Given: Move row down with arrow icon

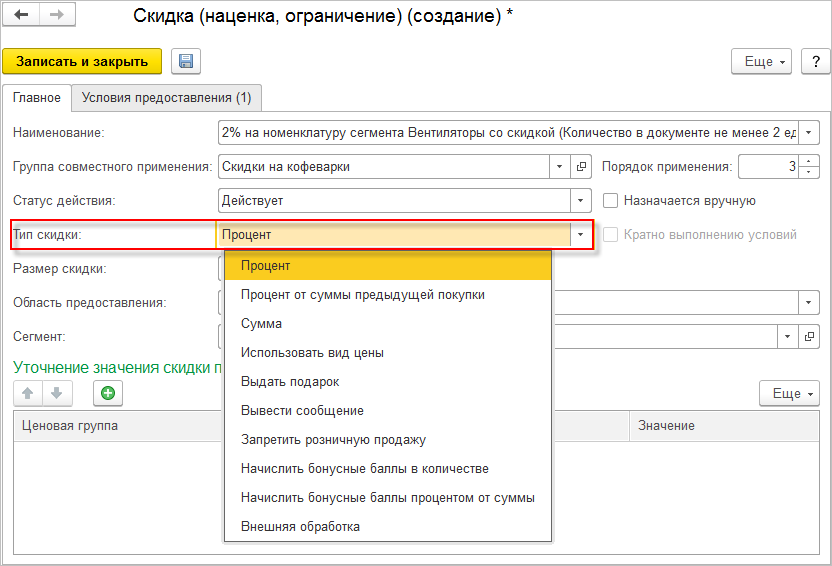Looking at the screenshot, I should click(x=56, y=393).
